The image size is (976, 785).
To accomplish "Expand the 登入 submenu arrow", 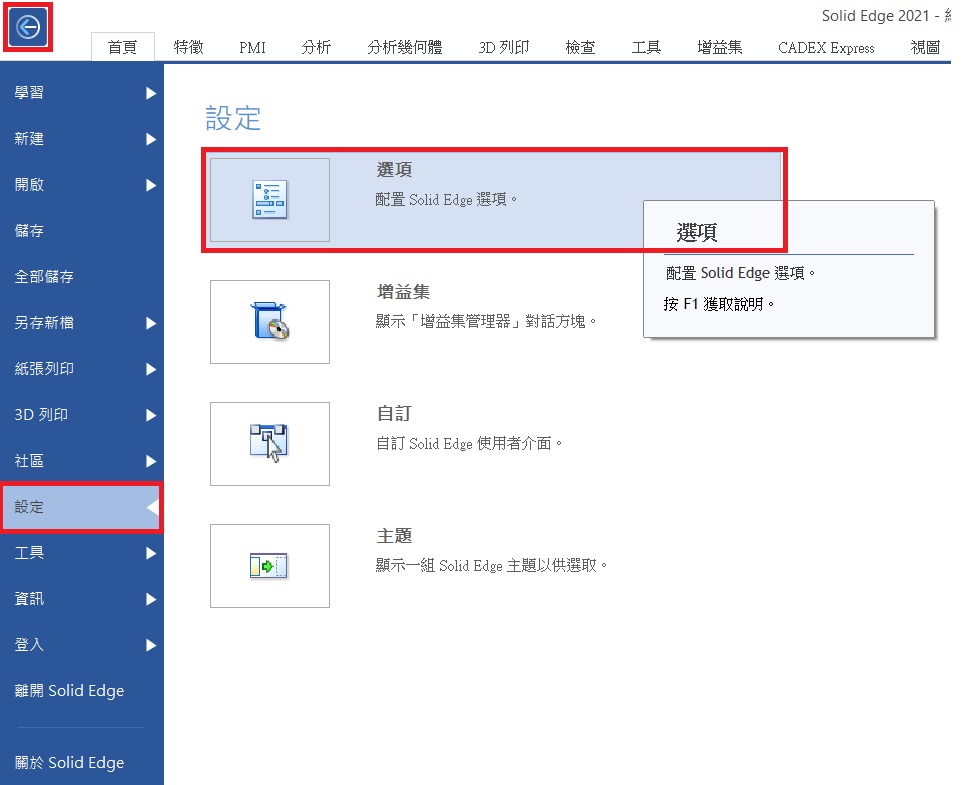I will [151, 646].
